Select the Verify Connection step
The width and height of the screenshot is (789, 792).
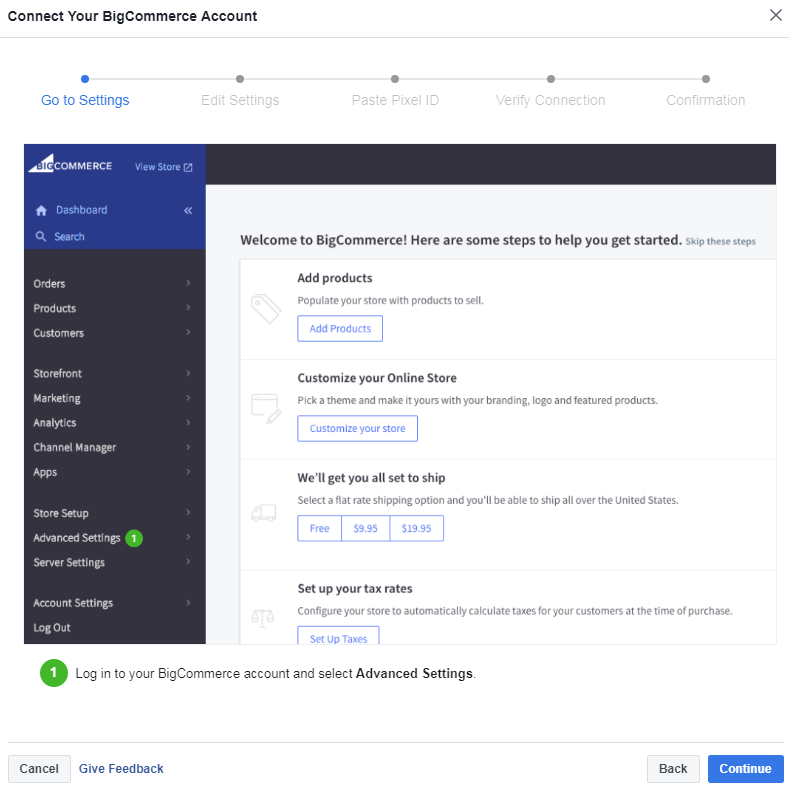tap(550, 100)
